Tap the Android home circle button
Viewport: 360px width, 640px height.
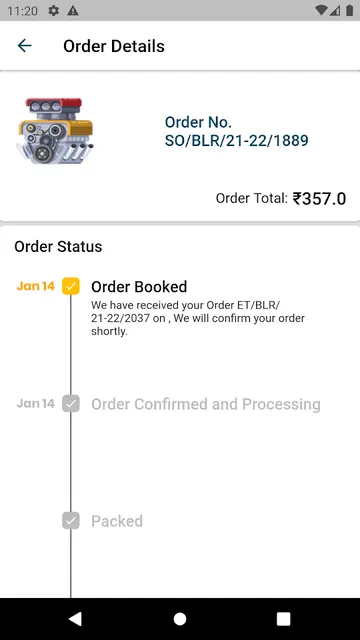pyautogui.click(x=180, y=619)
